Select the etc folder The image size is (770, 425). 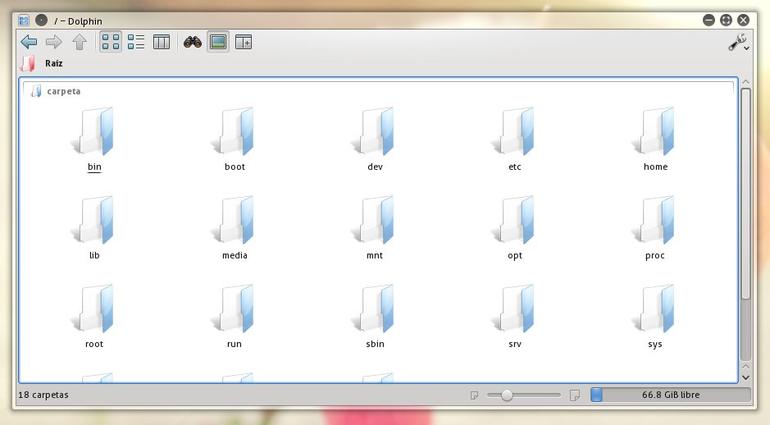(515, 139)
